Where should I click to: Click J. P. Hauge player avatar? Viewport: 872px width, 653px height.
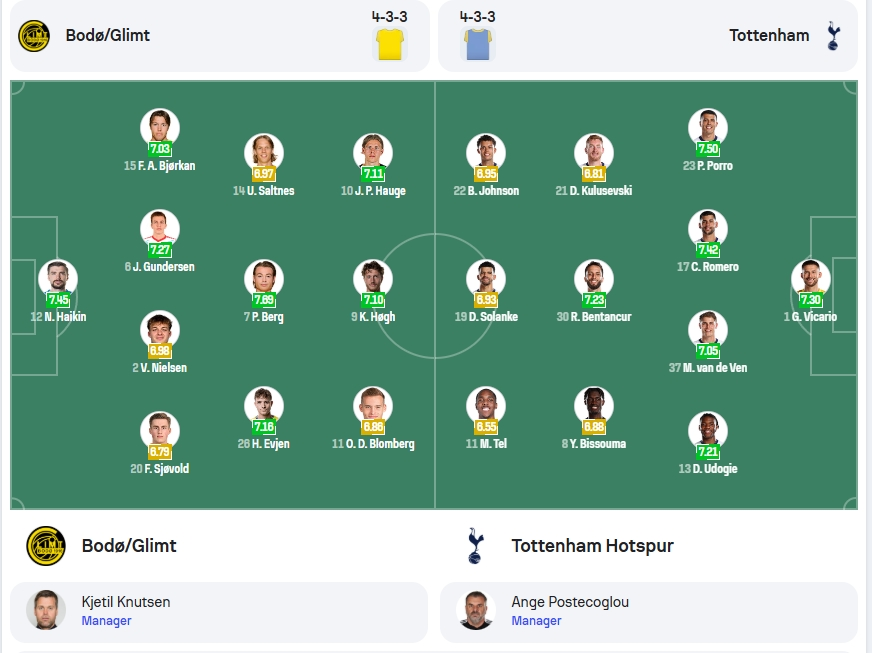click(373, 153)
